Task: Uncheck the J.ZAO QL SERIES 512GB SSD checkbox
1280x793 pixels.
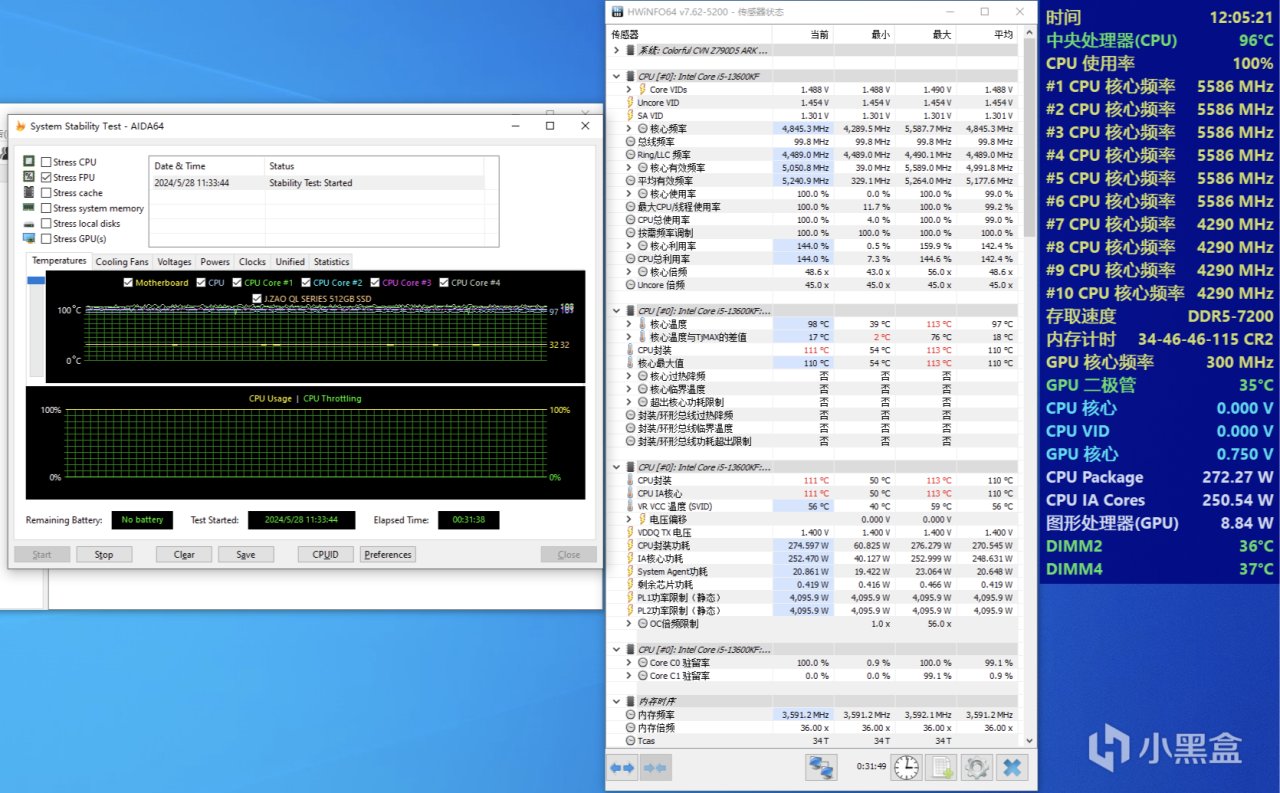Action: click(257, 298)
